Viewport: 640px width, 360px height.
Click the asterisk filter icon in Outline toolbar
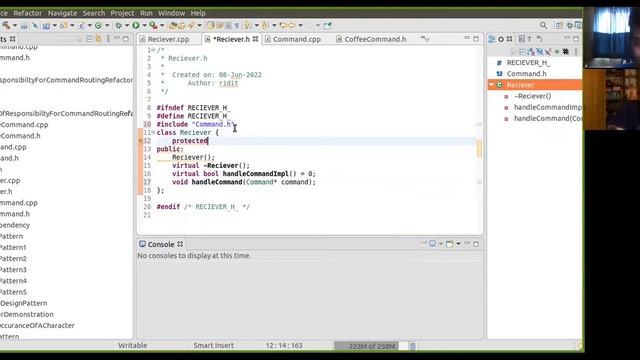click(566, 52)
